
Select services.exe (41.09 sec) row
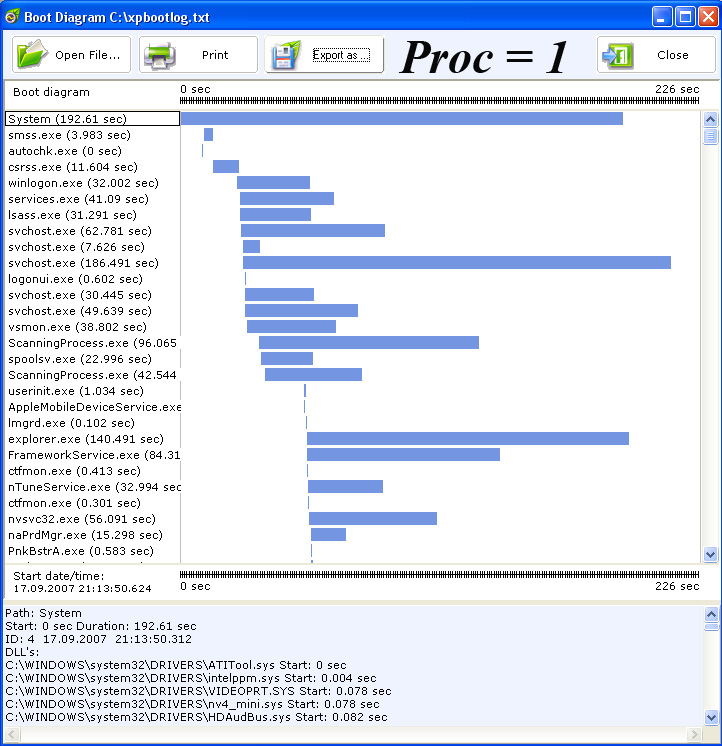(92, 199)
